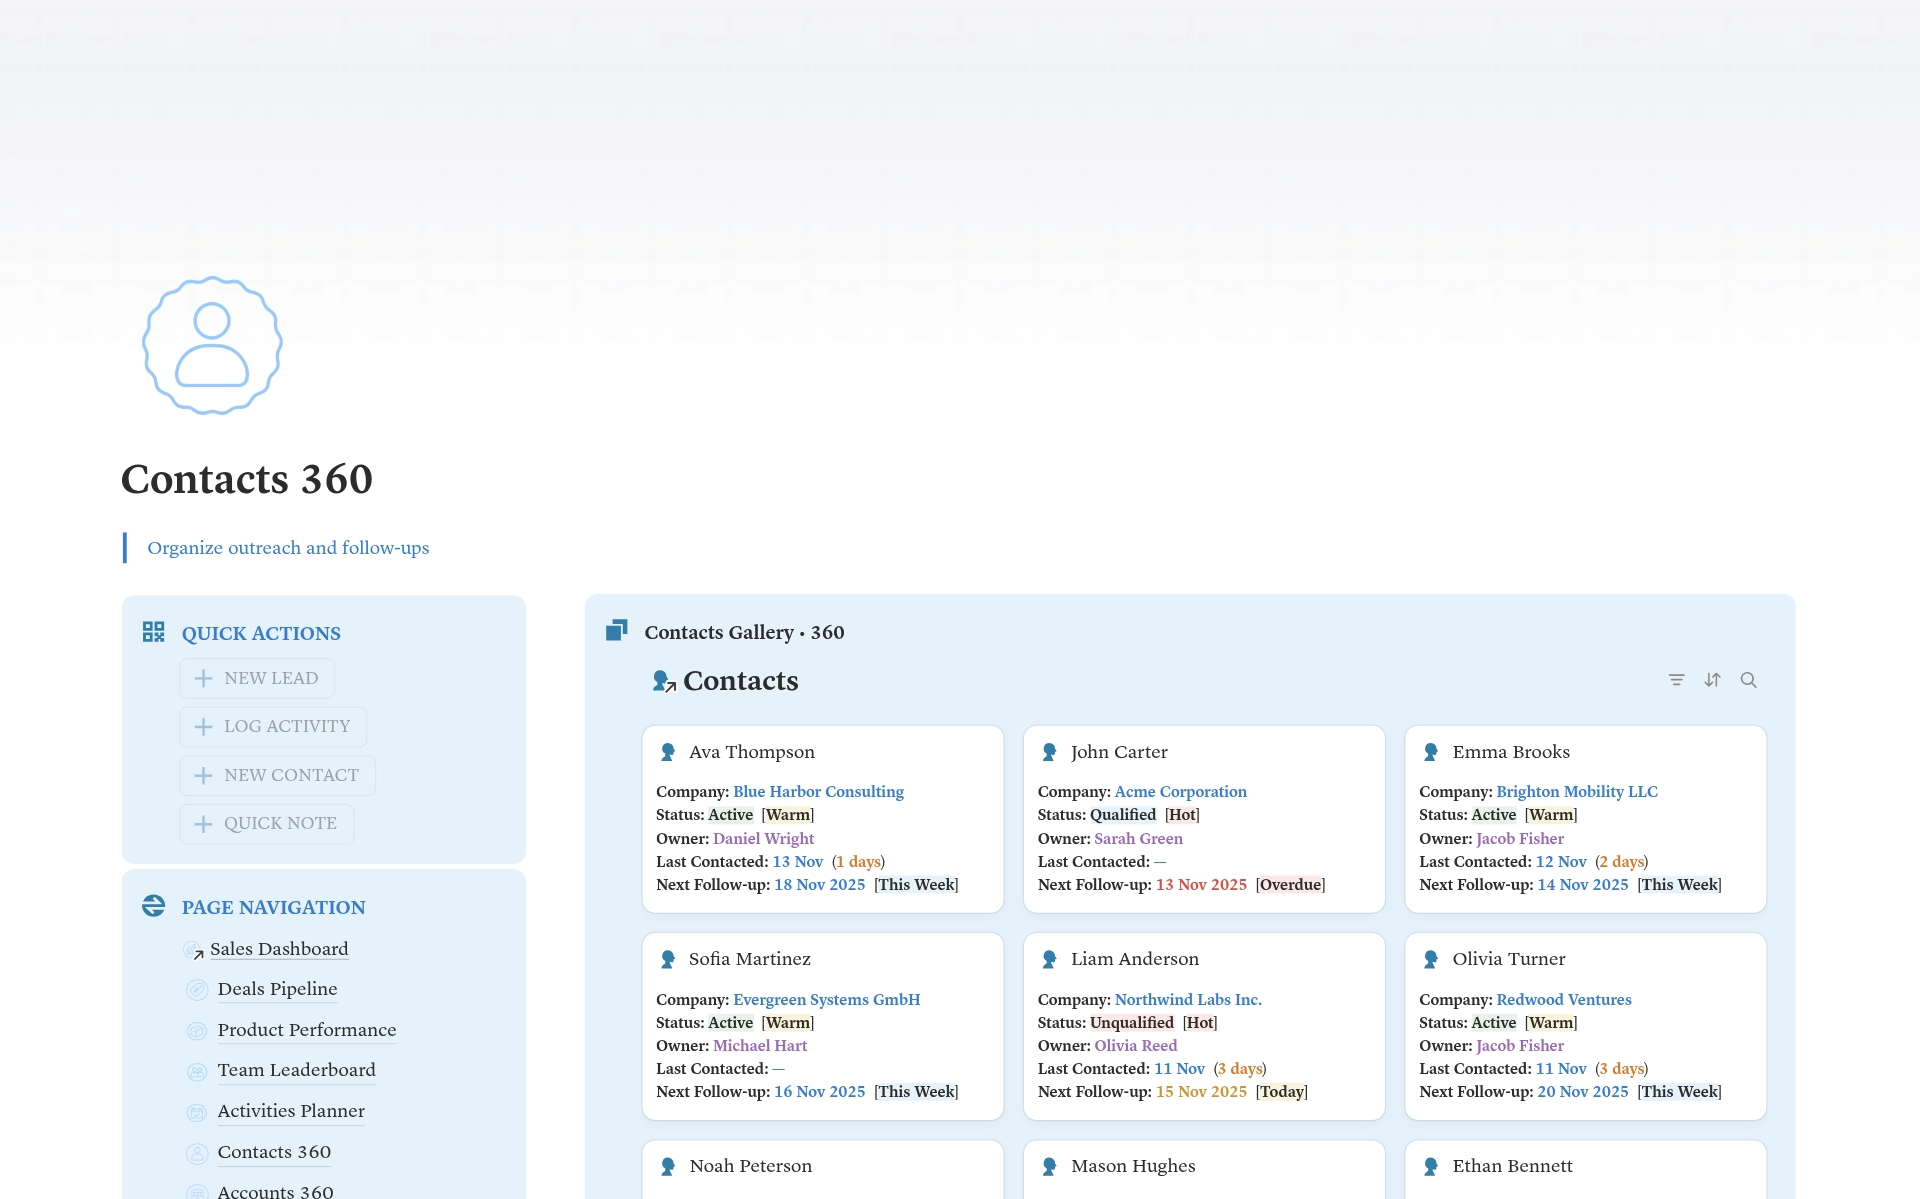This screenshot has width=1920, height=1199.
Task: Open Sofia Martinez contact card
Action: coord(822,1026)
